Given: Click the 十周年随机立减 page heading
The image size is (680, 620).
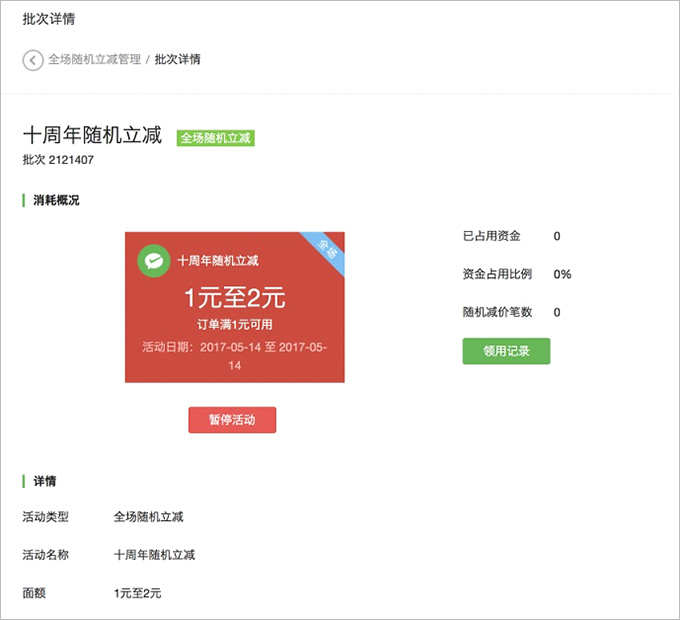Looking at the screenshot, I should coord(92,135).
